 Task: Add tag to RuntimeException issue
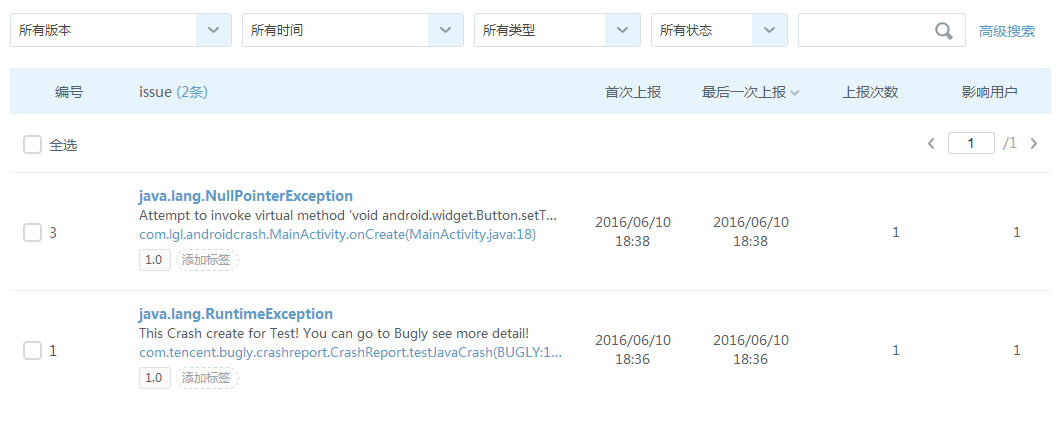click(x=207, y=378)
